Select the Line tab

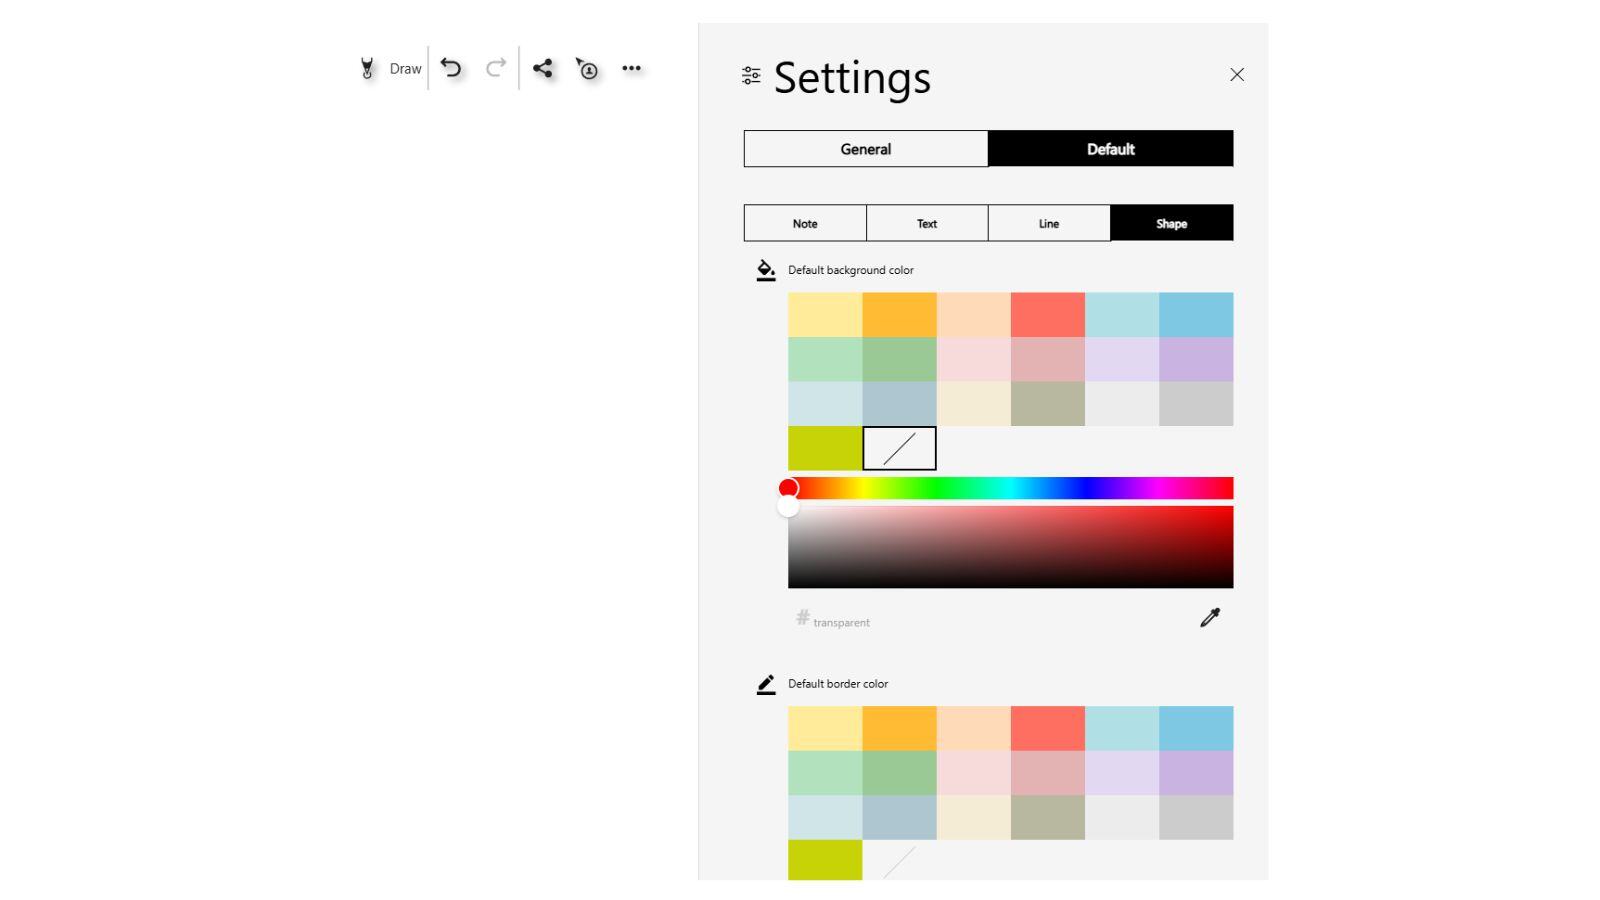1049,223
